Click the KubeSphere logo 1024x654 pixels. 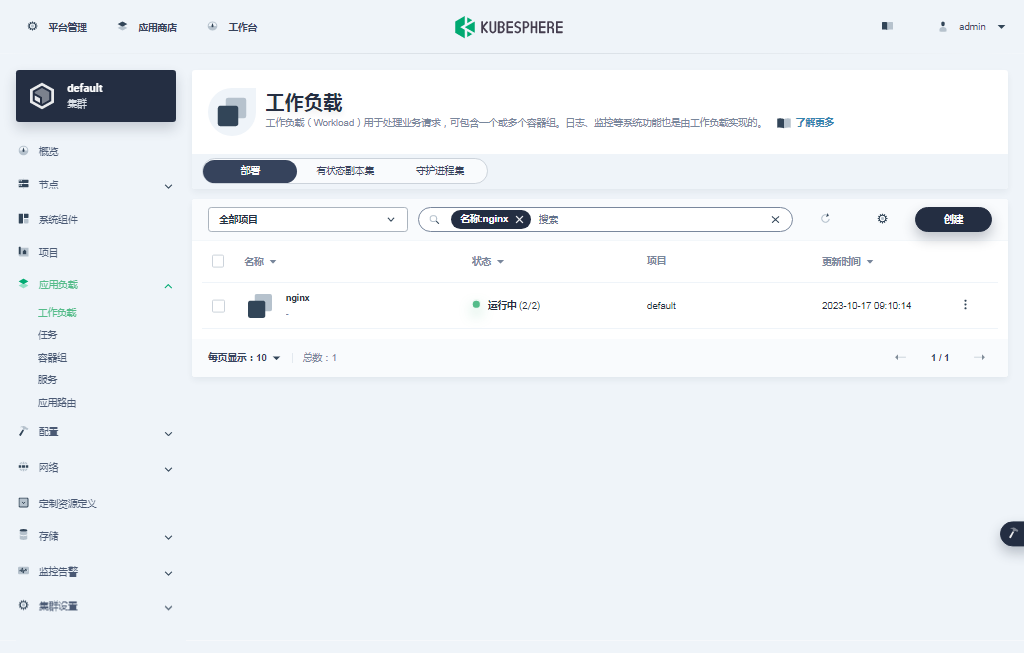coord(509,27)
